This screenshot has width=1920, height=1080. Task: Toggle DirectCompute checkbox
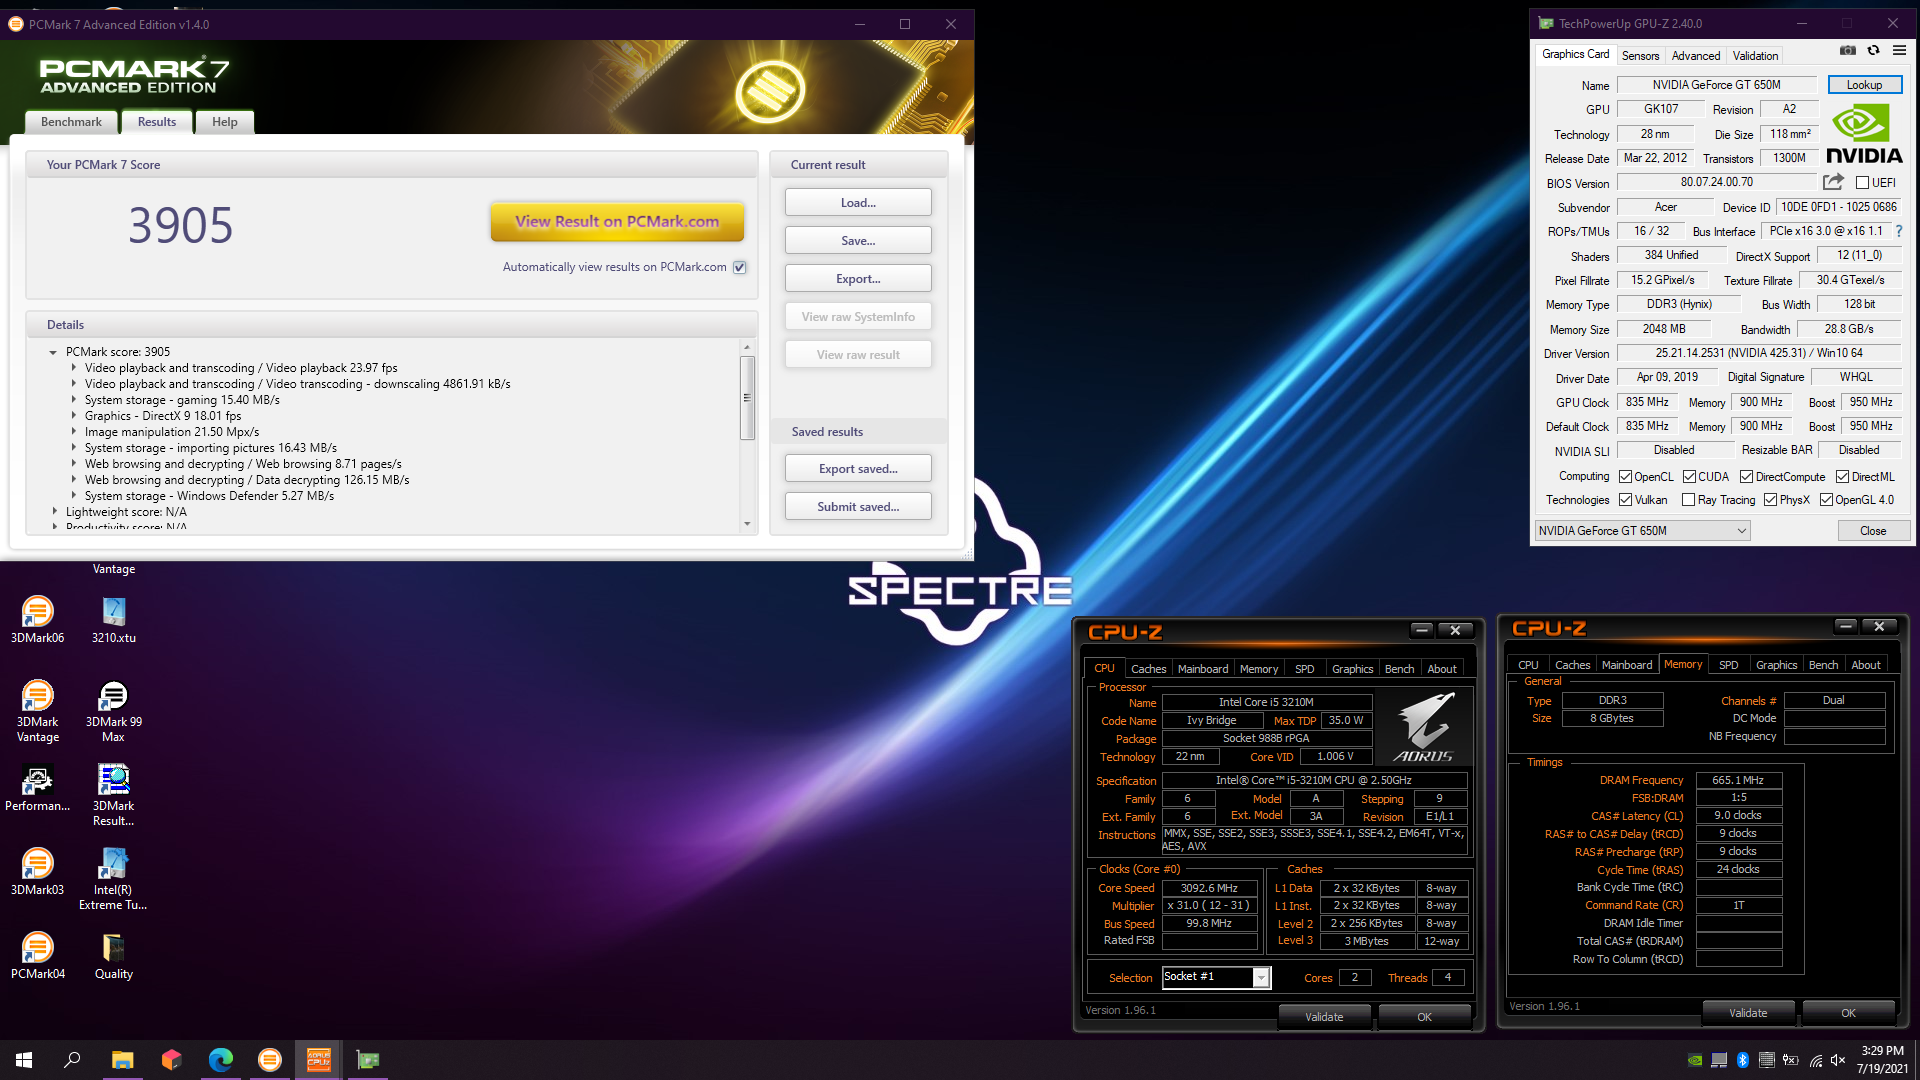[1747, 477]
